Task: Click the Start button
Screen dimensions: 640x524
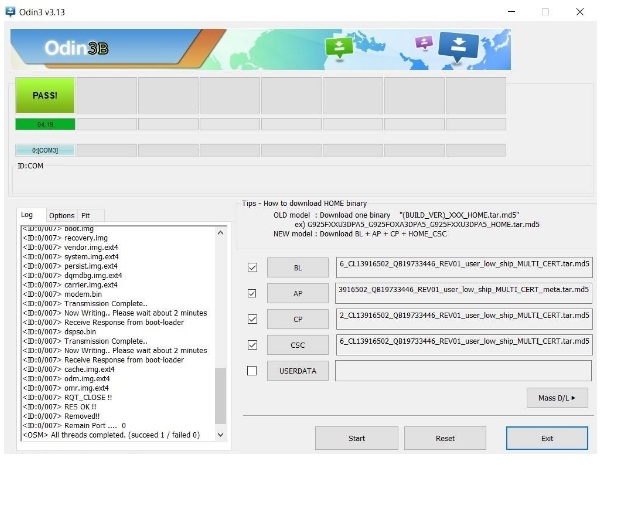Action: click(x=357, y=438)
